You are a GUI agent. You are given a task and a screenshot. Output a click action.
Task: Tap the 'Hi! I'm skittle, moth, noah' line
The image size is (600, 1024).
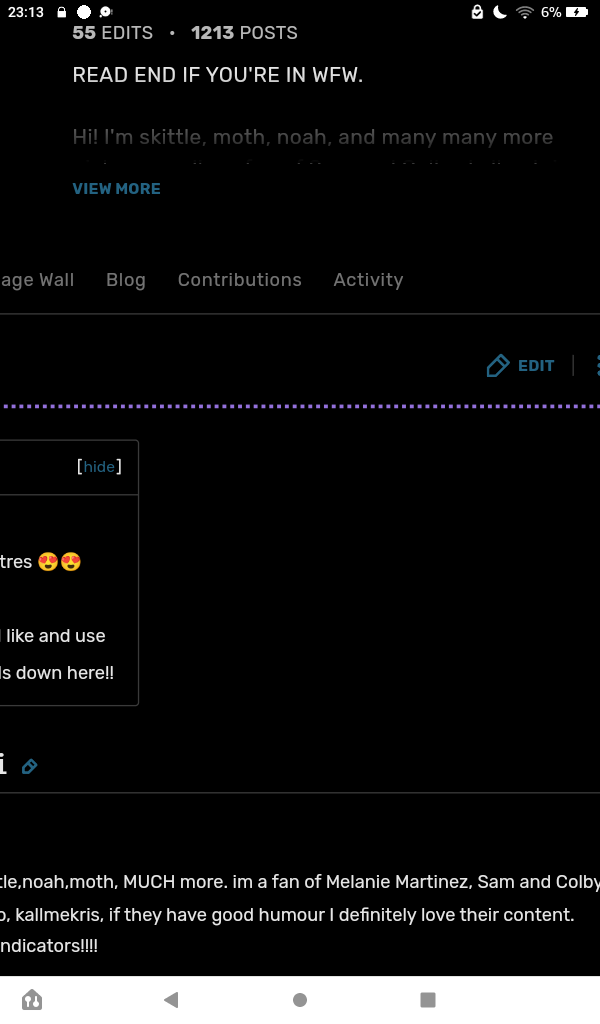(x=313, y=137)
